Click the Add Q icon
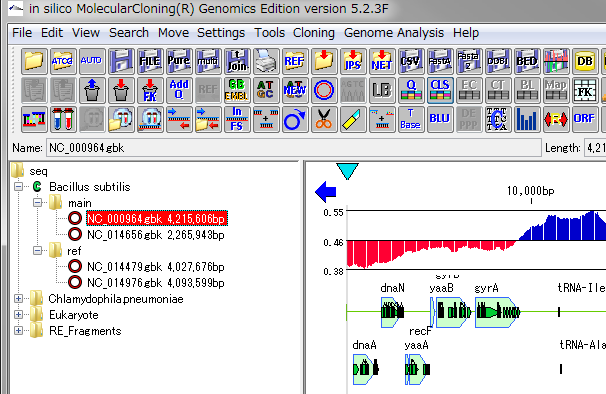The width and height of the screenshot is (606, 394). 179,90
